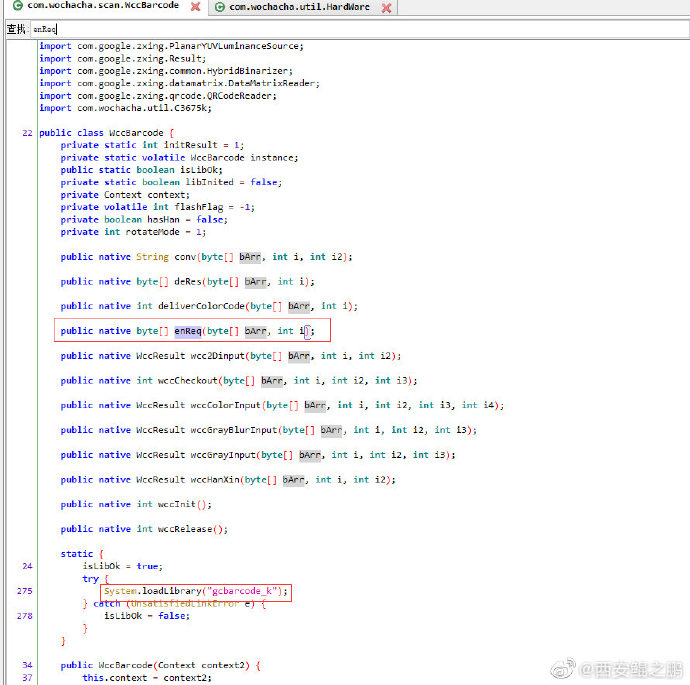Screen dimensions: 690x685
Task: Select the highlighted enReq method name
Action: tap(188, 331)
